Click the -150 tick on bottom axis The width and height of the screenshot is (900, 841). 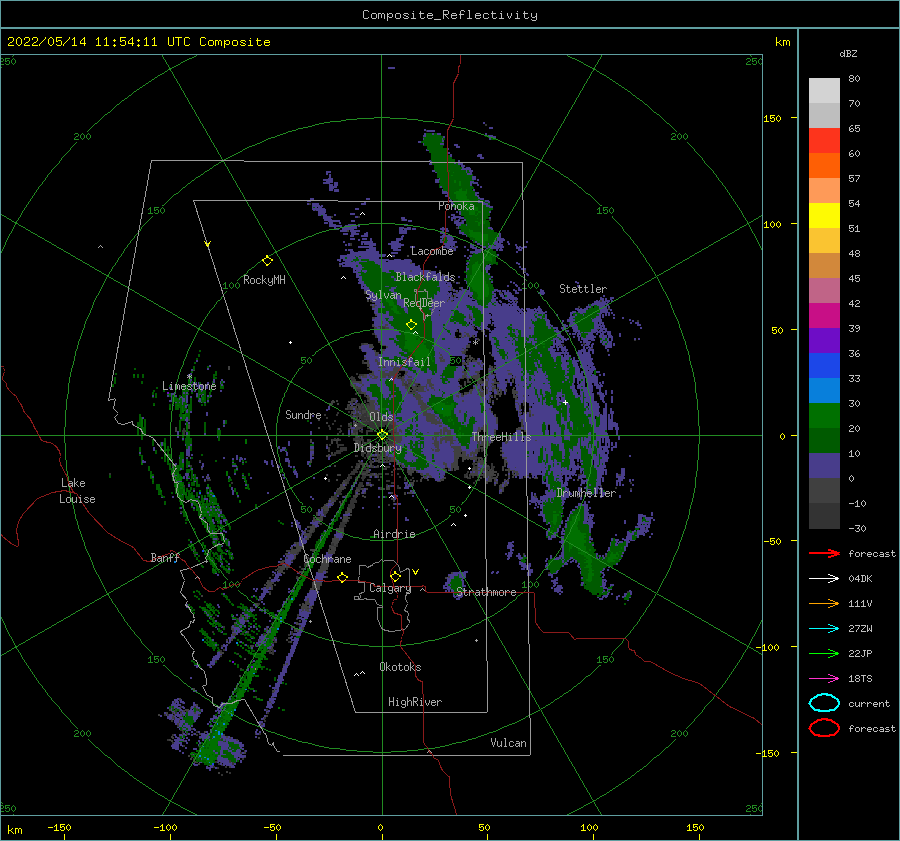(59, 827)
